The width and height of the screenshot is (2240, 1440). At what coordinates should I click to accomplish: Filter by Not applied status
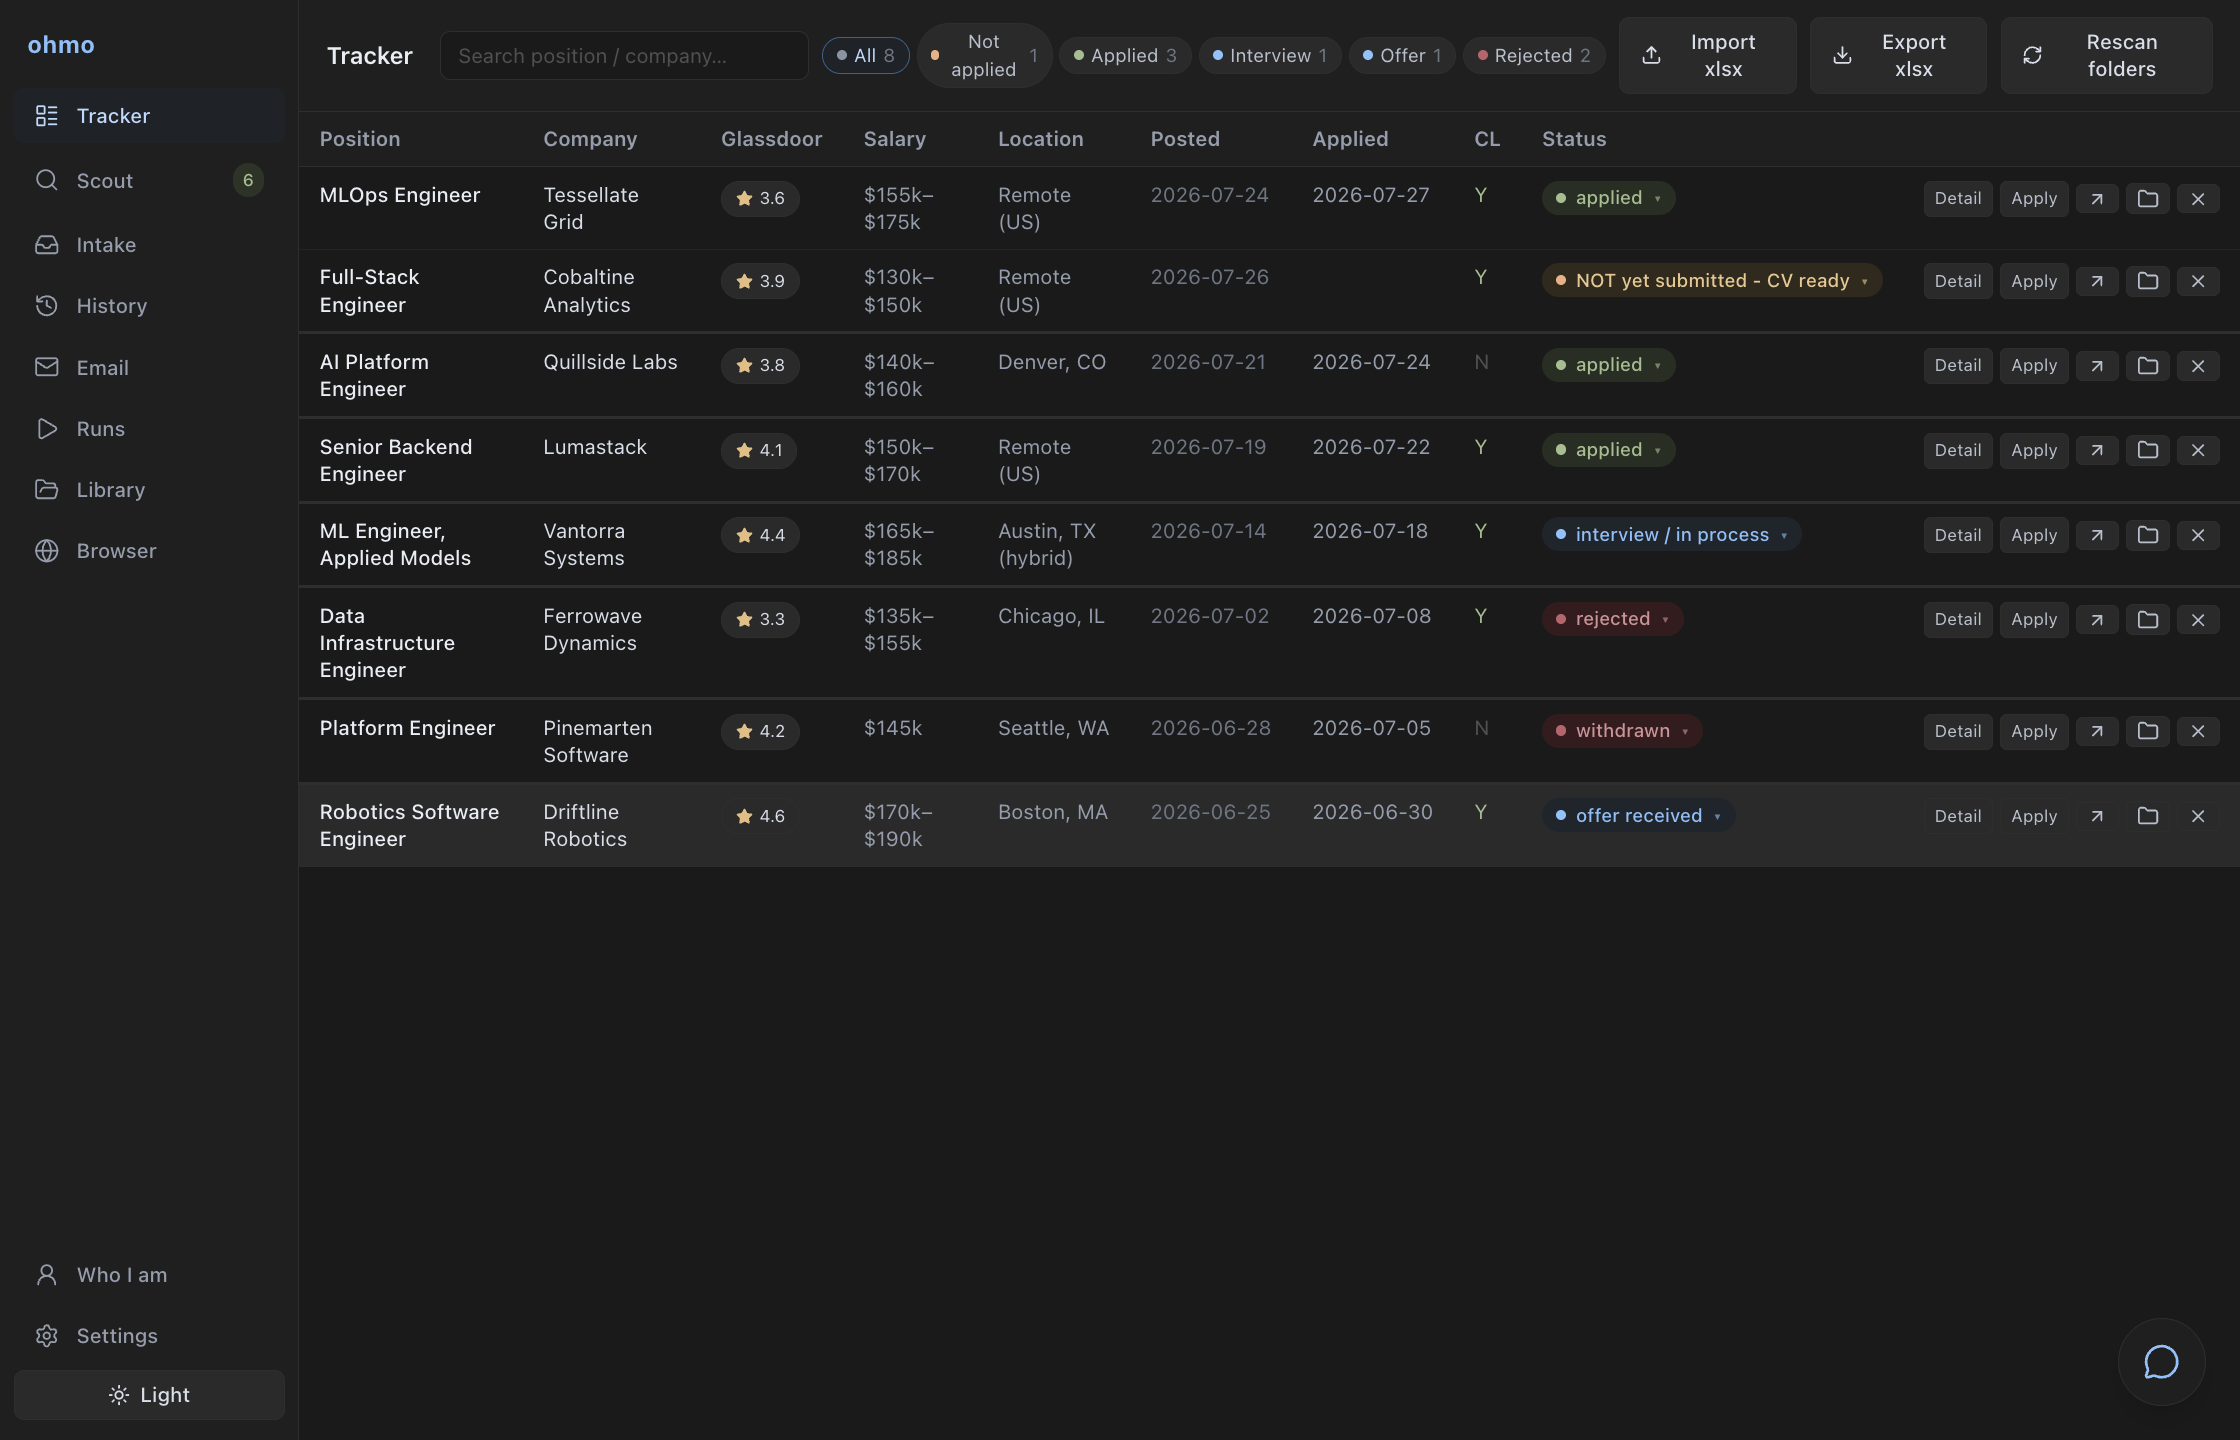click(x=984, y=56)
